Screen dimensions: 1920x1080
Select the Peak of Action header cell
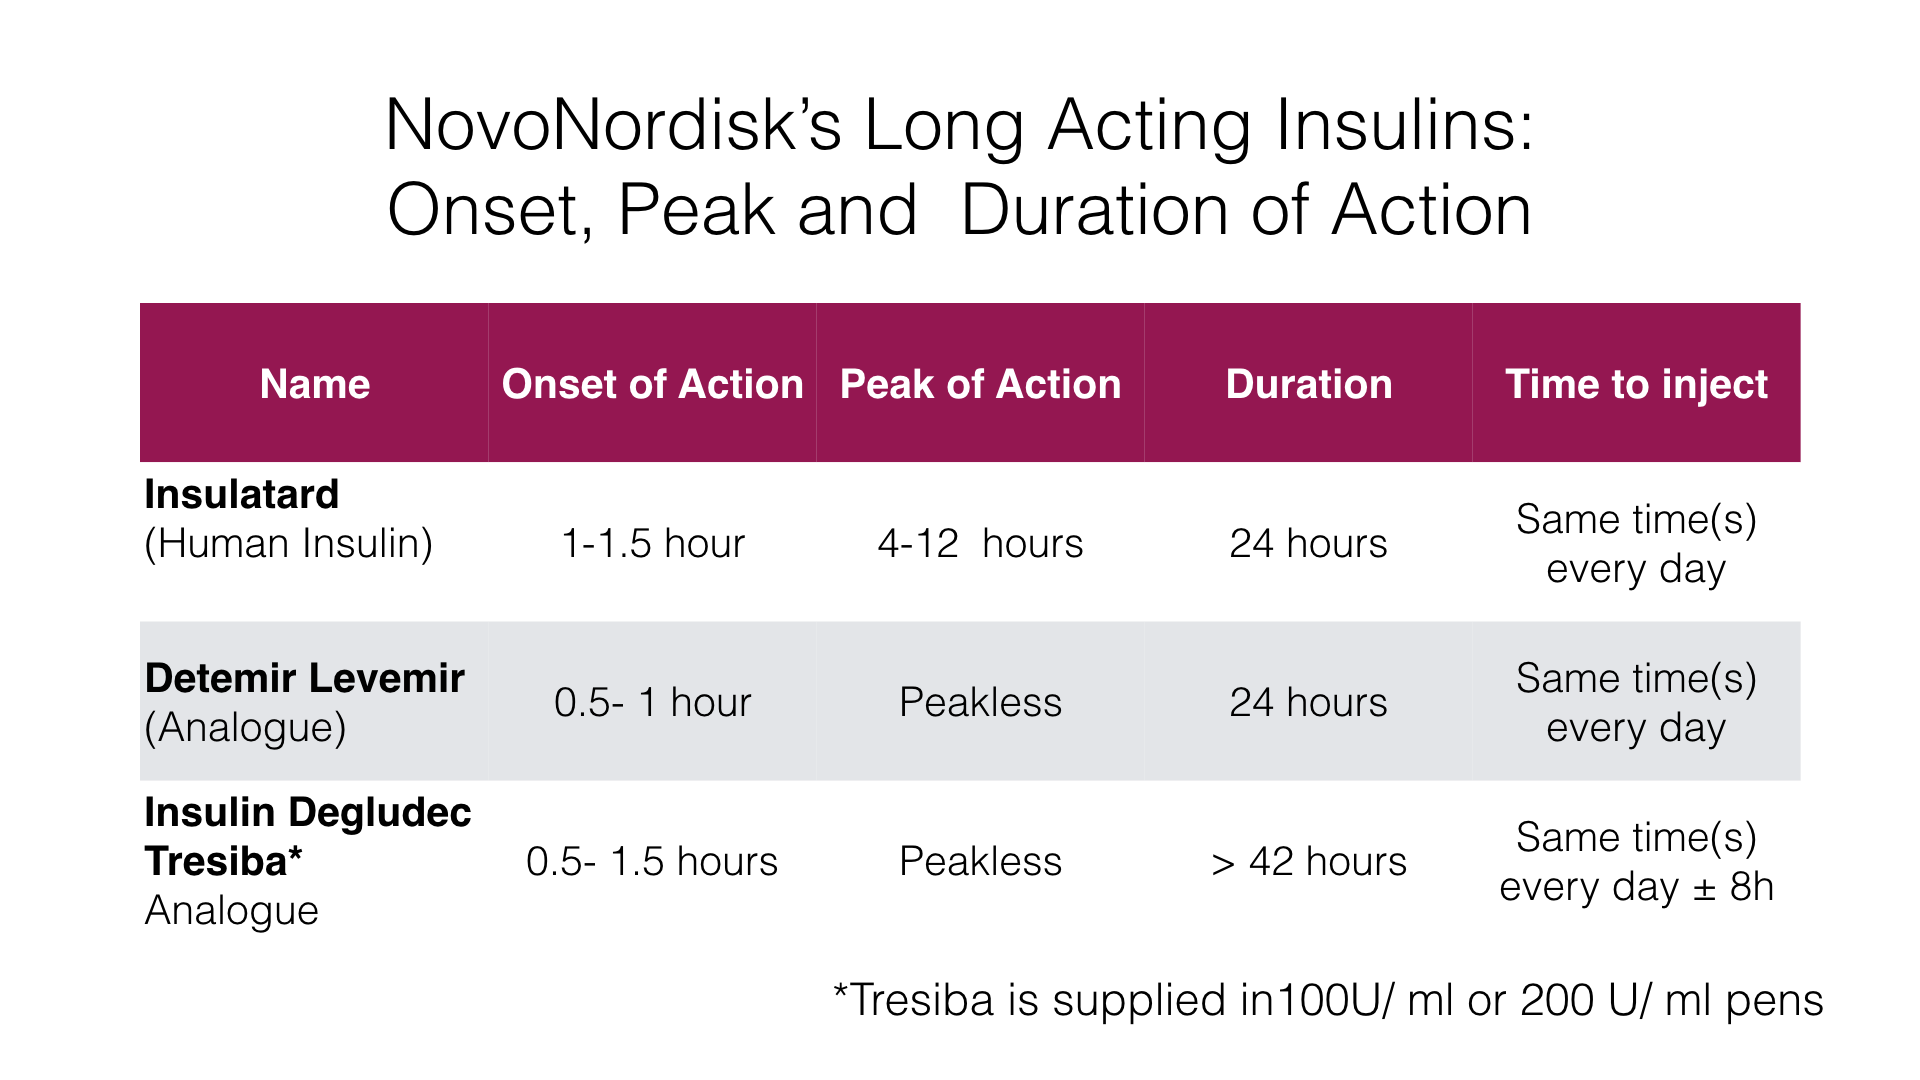pyautogui.click(x=980, y=384)
